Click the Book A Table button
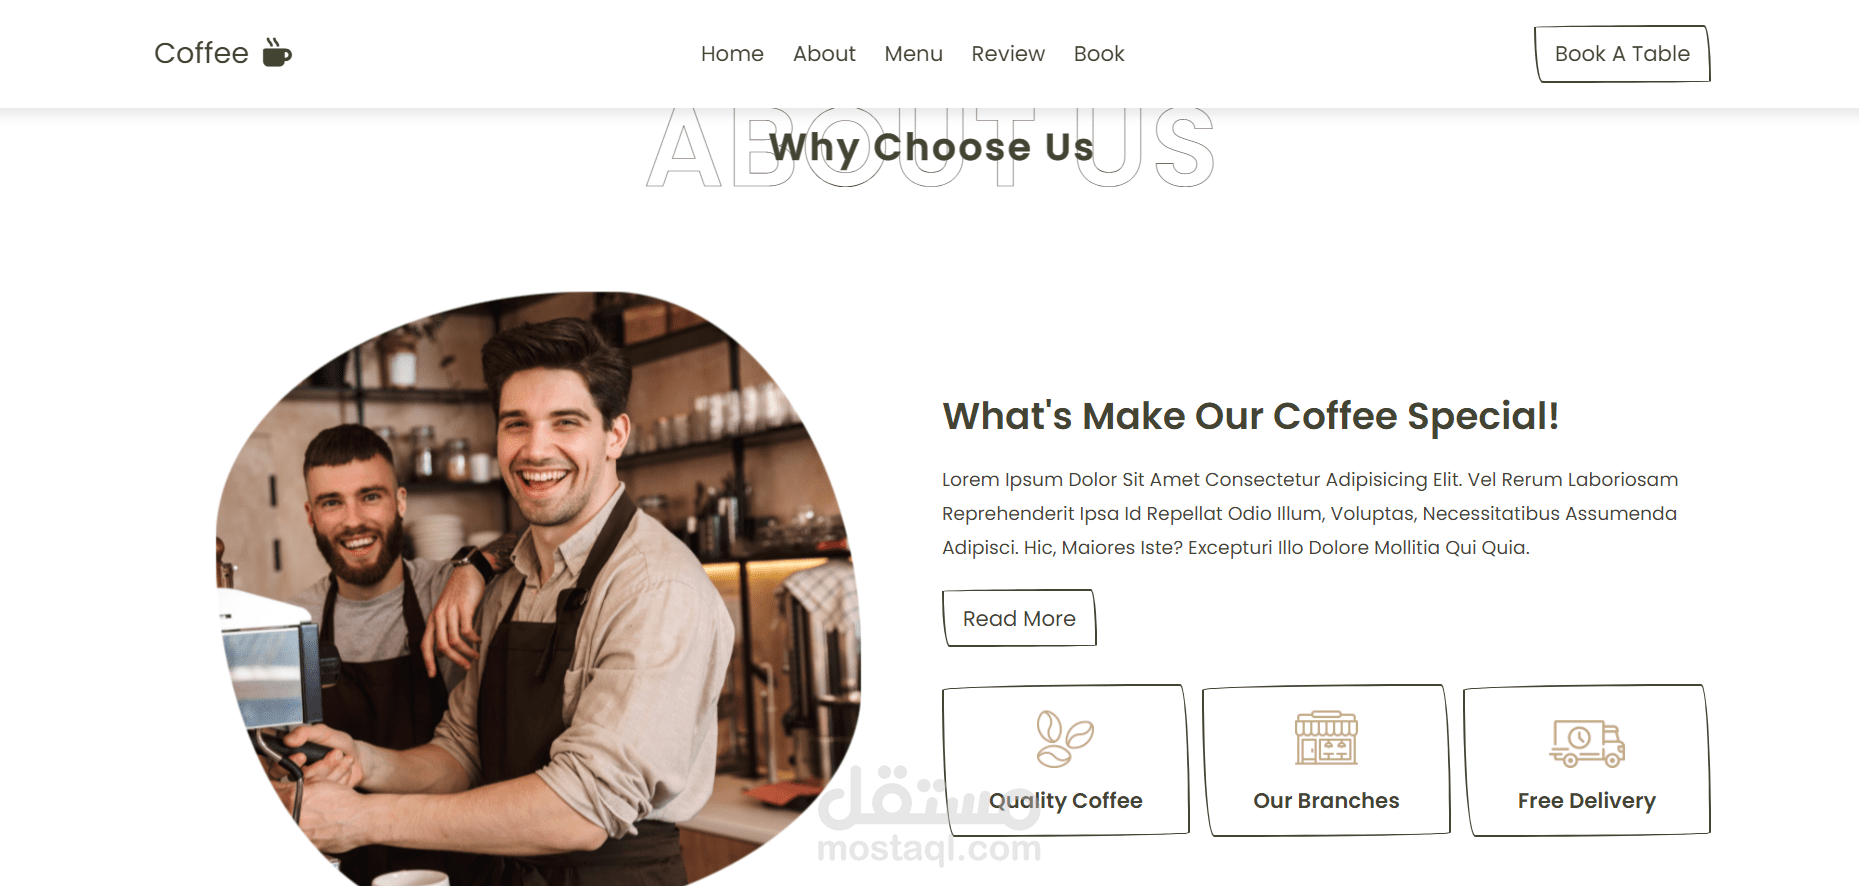 1622,54
